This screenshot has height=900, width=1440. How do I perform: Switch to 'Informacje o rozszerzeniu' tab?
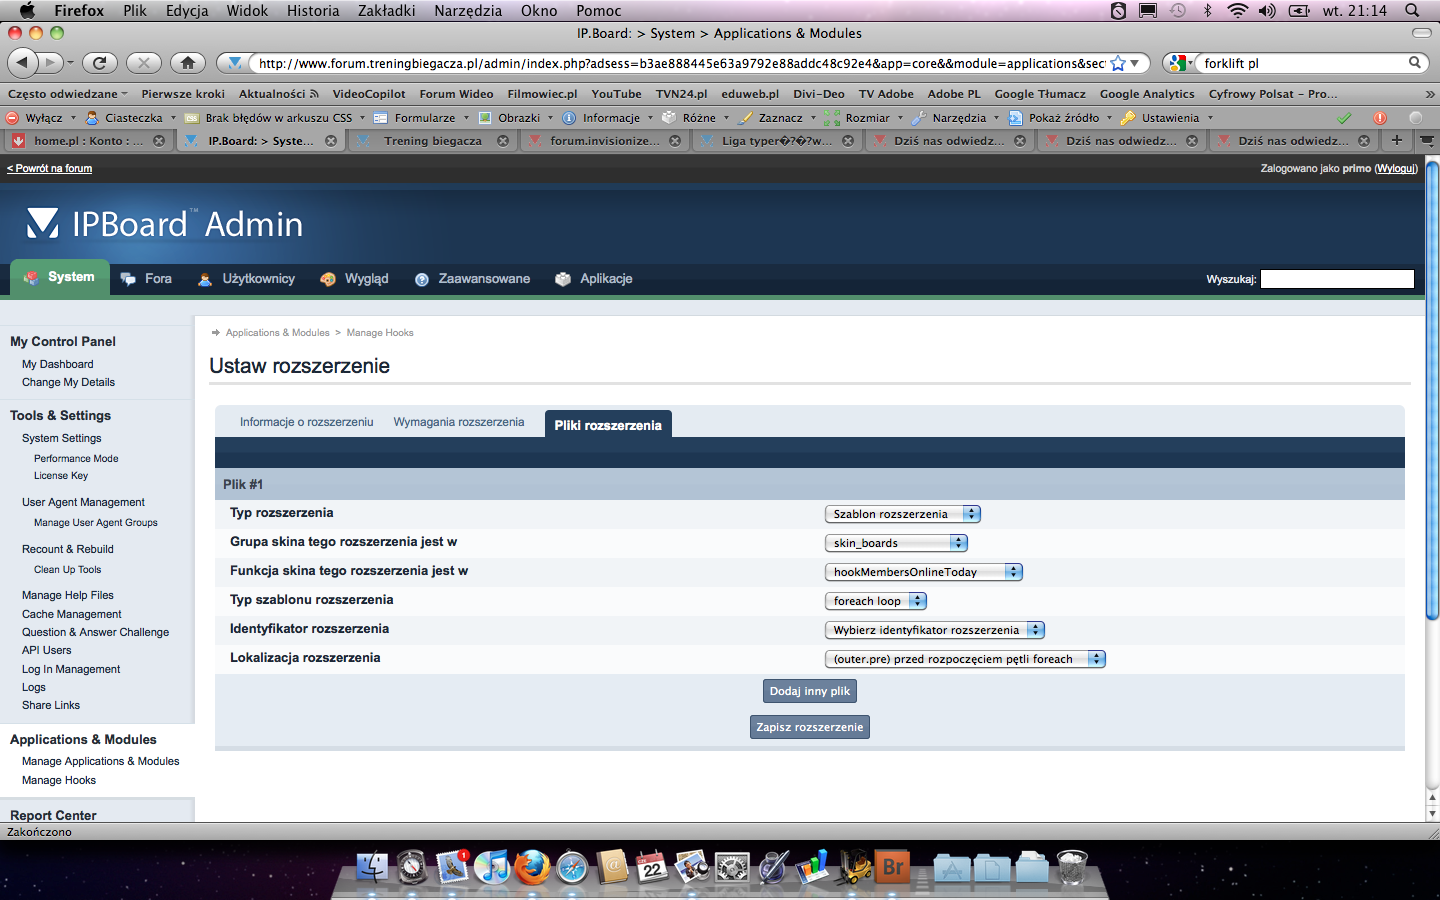(306, 422)
